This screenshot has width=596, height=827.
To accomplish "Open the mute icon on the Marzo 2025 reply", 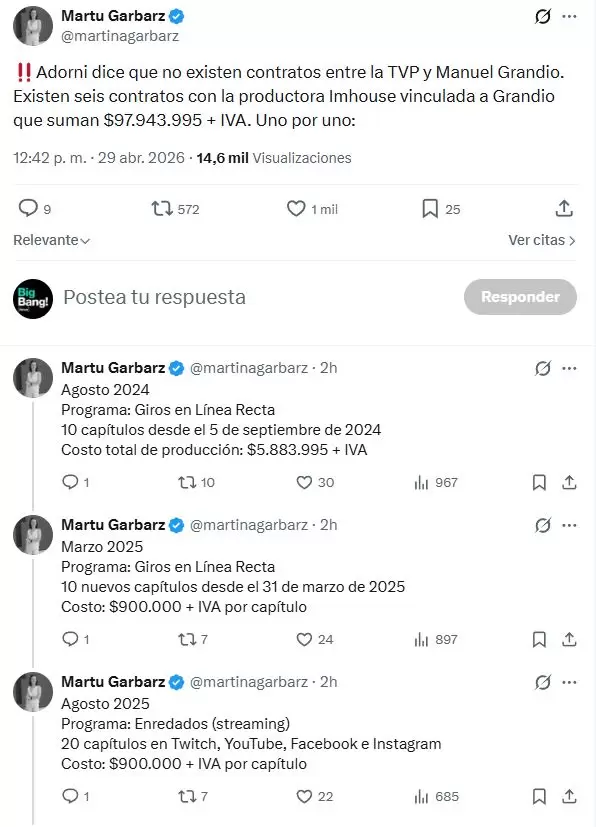I will coord(542,525).
